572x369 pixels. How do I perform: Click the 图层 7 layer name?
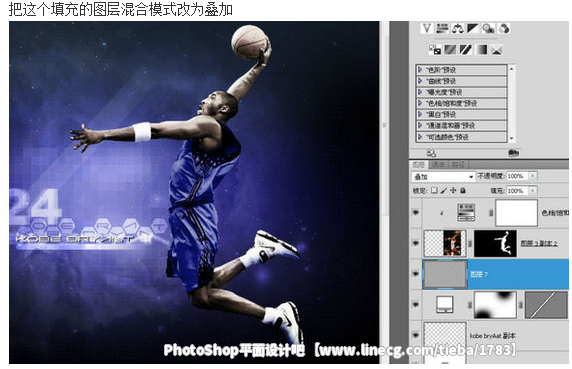click(x=479, y=274)
